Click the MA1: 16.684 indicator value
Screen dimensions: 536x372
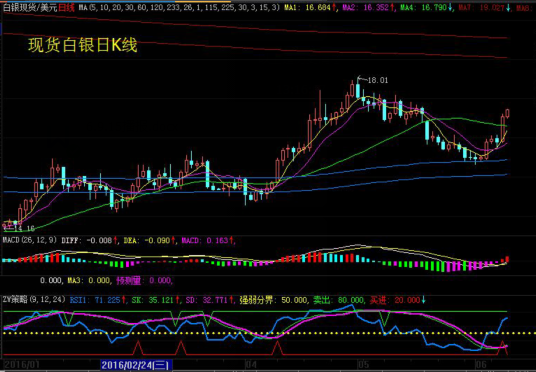pos(309,8)
